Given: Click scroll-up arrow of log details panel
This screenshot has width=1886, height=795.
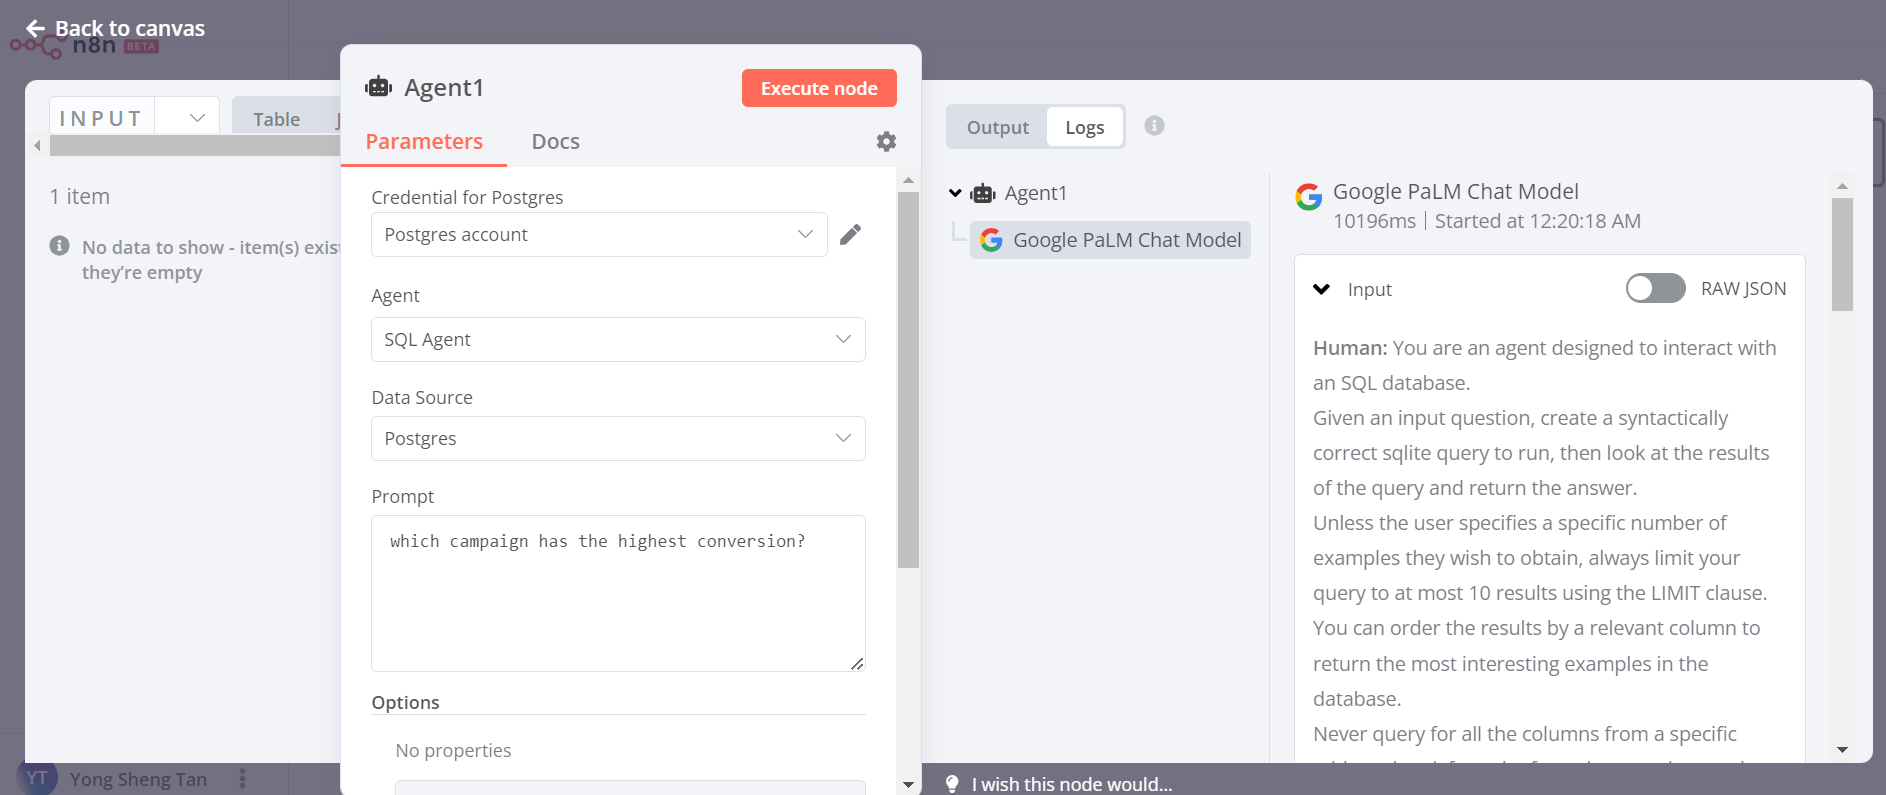Looking at the screenshot, I should point(1842,186).
